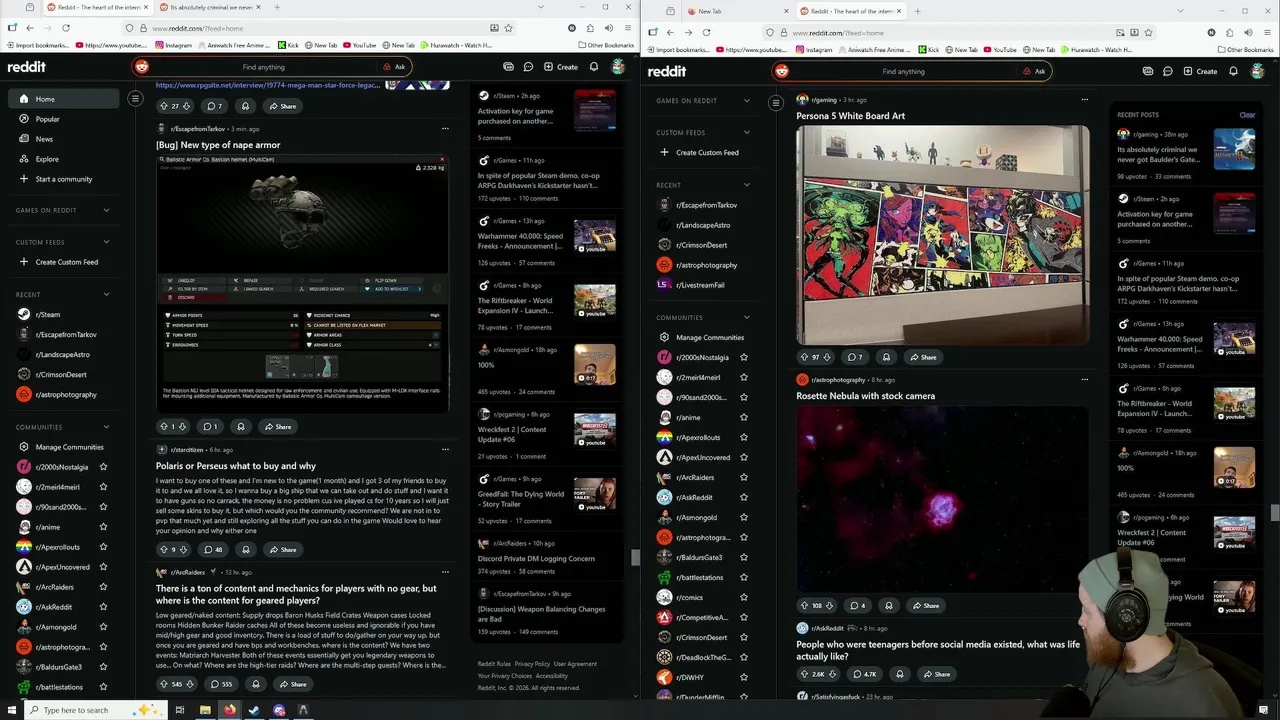
Task: Collapse Games on Reddit section in left window
Action: [x=106, y=210]
